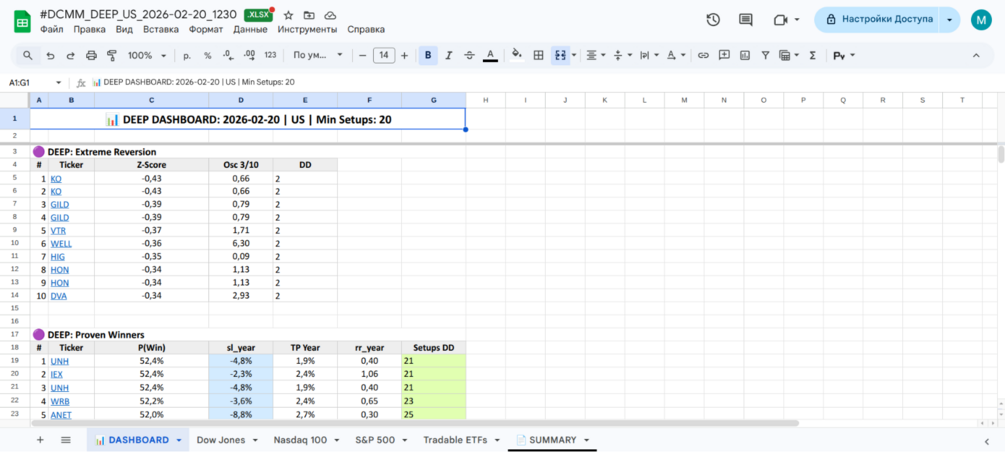Expand the merge type dropdown arrow
1005x452 pixels.
tap(574, 56)
